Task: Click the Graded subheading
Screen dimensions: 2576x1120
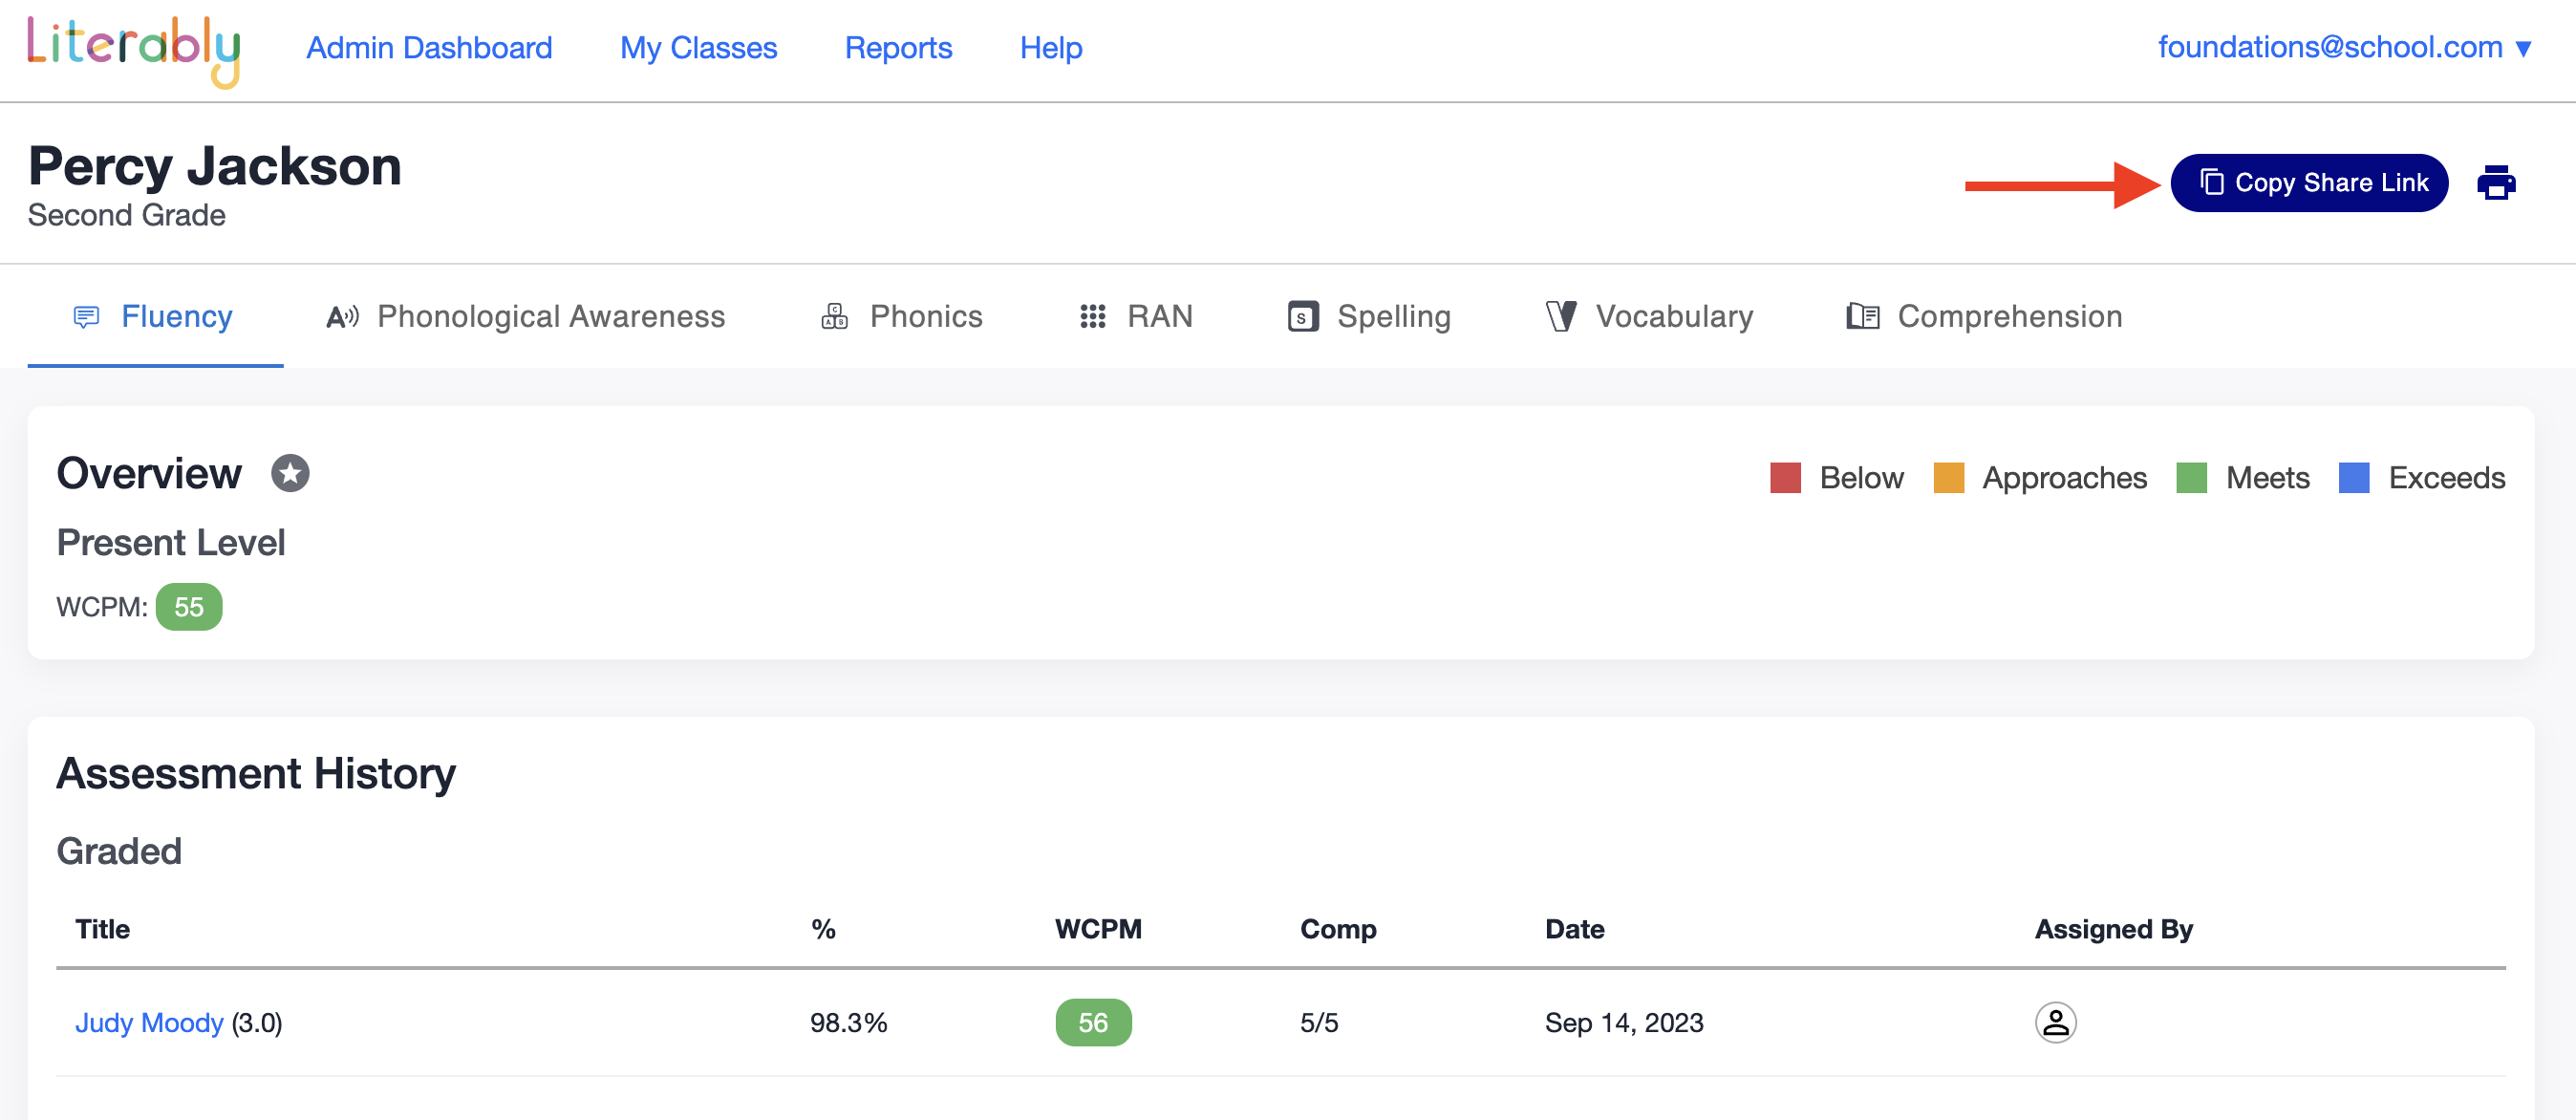Action: [x=119, y=851]
